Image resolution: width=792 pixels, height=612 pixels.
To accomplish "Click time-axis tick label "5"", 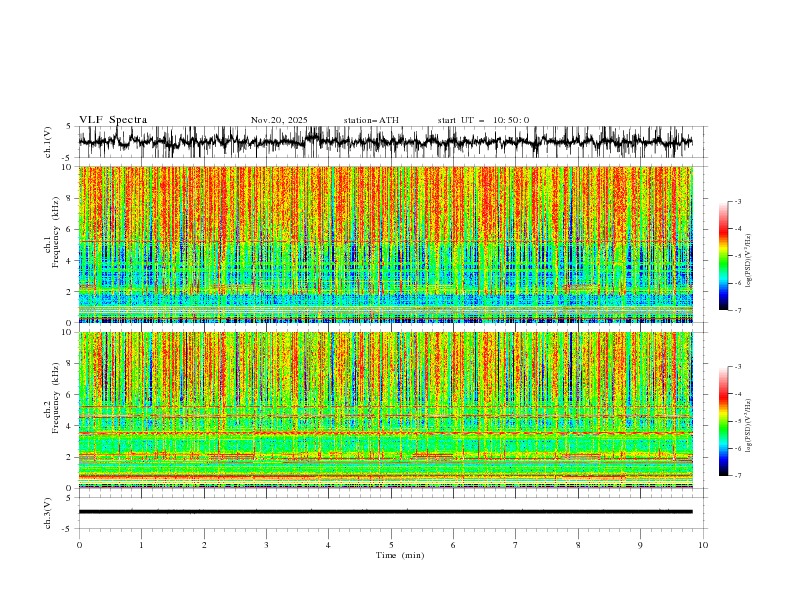I will (x=391, y=545).
